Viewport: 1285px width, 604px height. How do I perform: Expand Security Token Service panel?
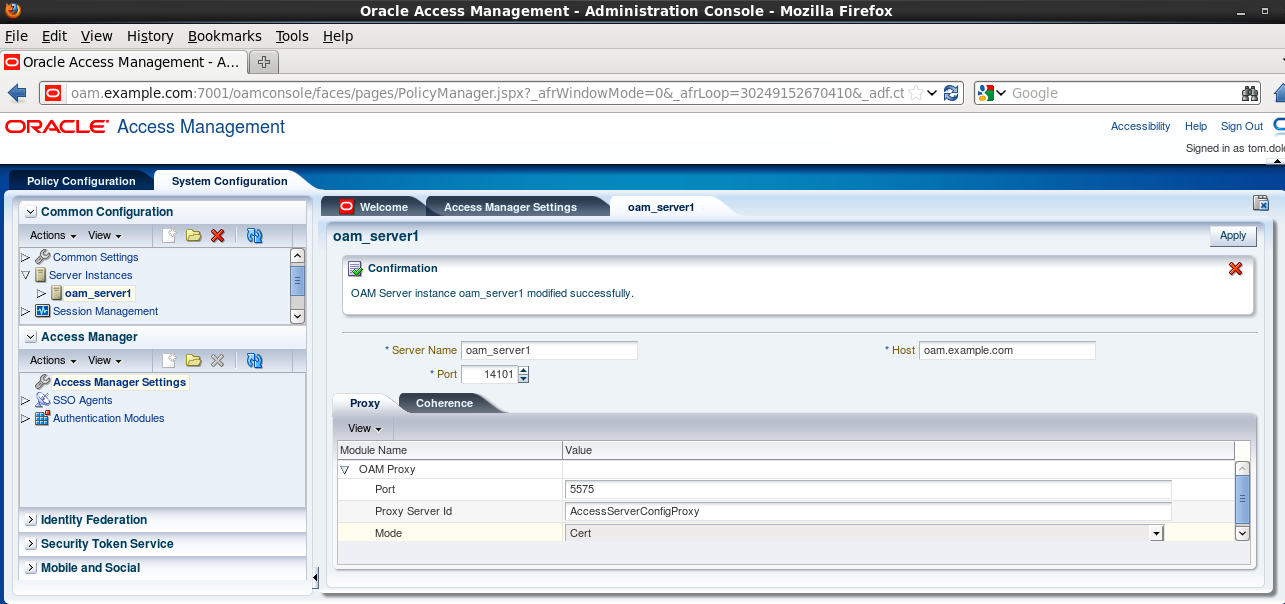tap(31, 544)
